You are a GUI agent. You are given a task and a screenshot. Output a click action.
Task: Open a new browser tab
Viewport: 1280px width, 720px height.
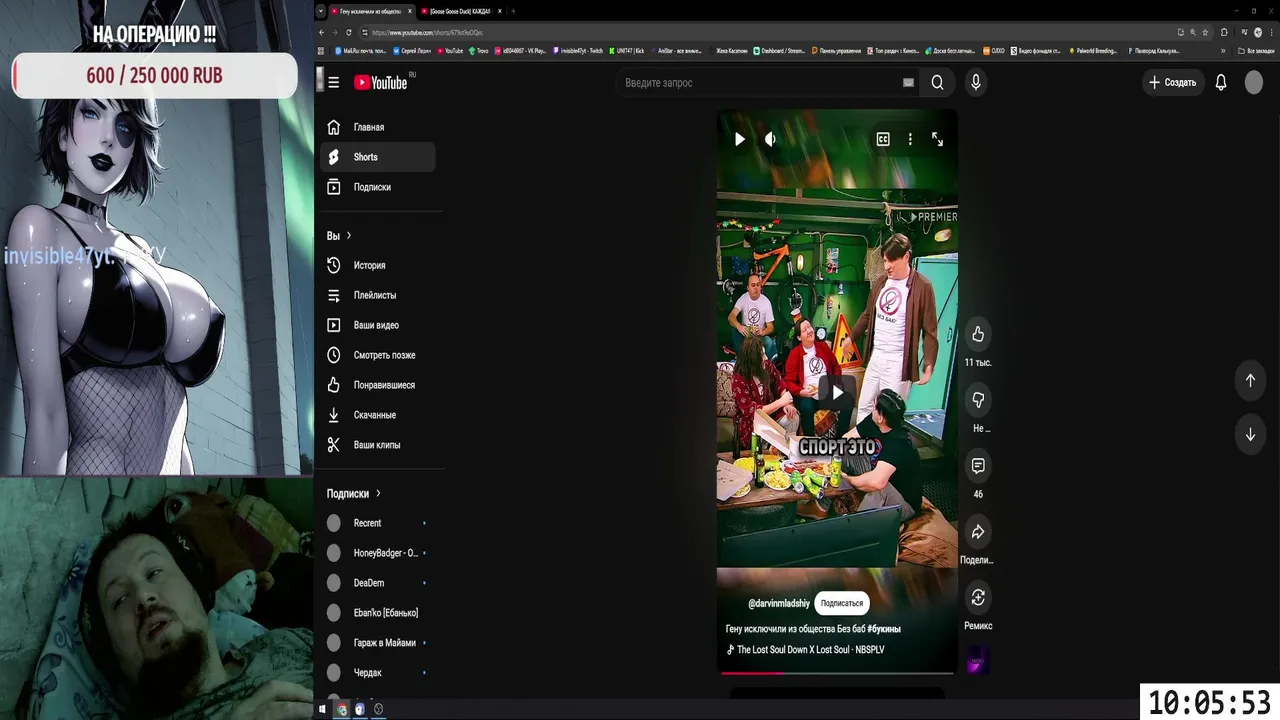click(x=514, y=11)
